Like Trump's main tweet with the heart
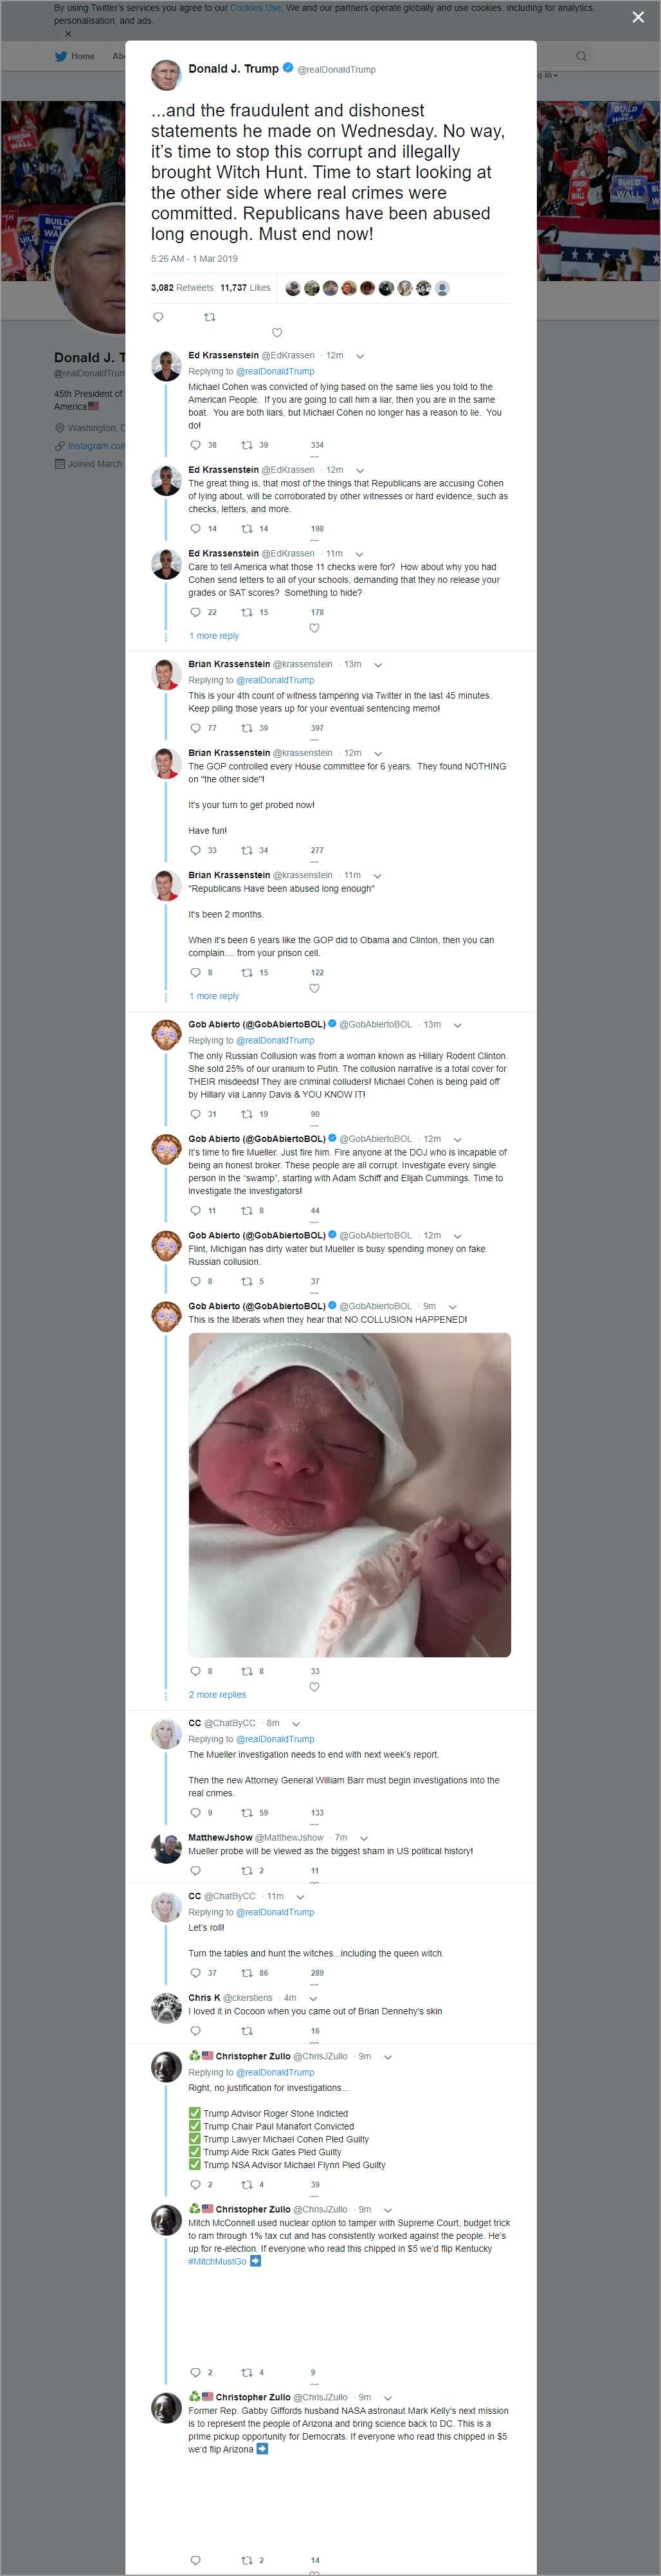 pyautogui.click(x=277, y=333)
